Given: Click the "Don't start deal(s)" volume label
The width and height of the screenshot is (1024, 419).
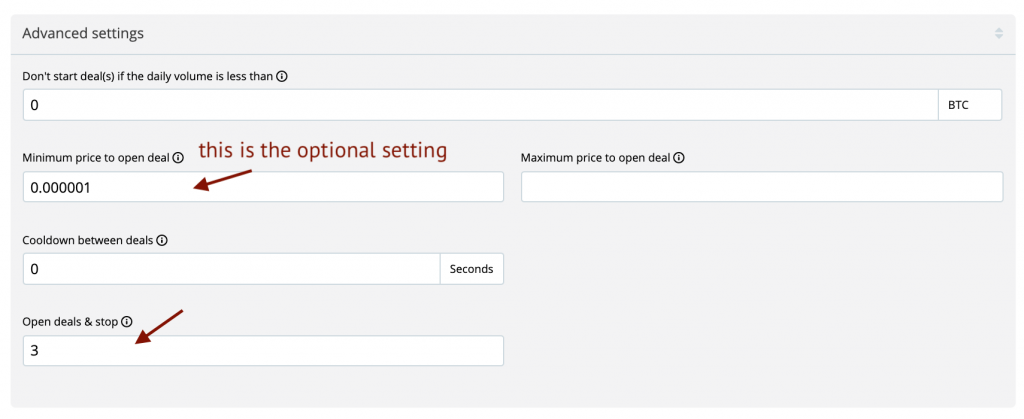Looking at the screenshot, I should [x=147, y=76].
